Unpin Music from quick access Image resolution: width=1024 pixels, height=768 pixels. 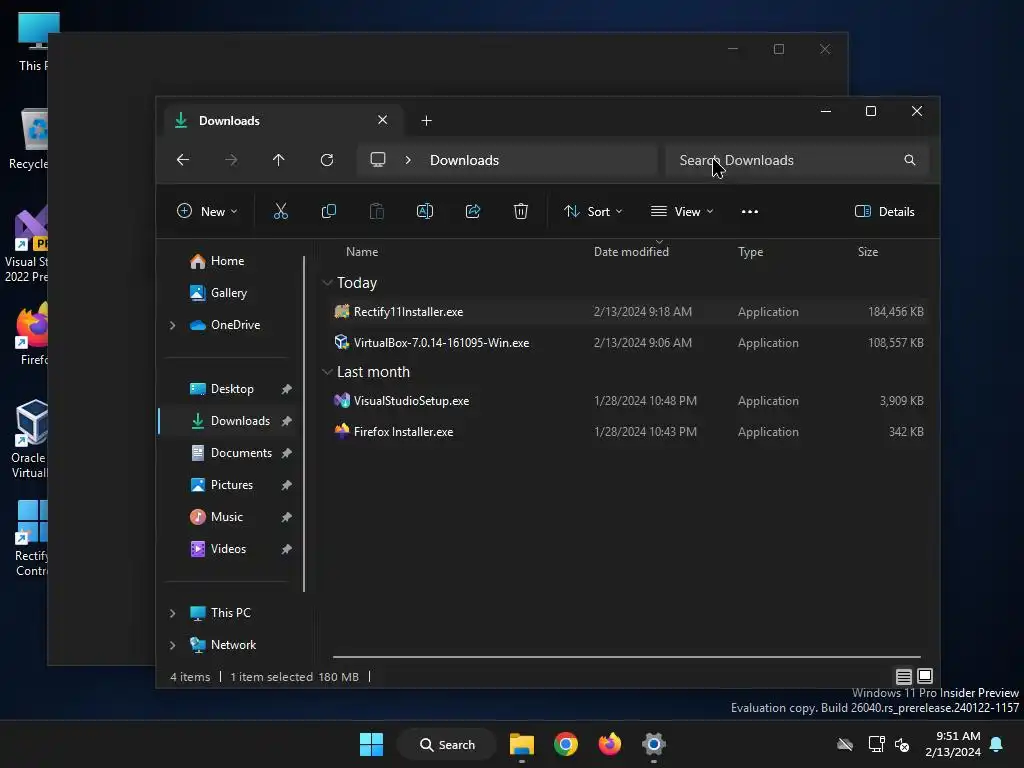[286, 517]
